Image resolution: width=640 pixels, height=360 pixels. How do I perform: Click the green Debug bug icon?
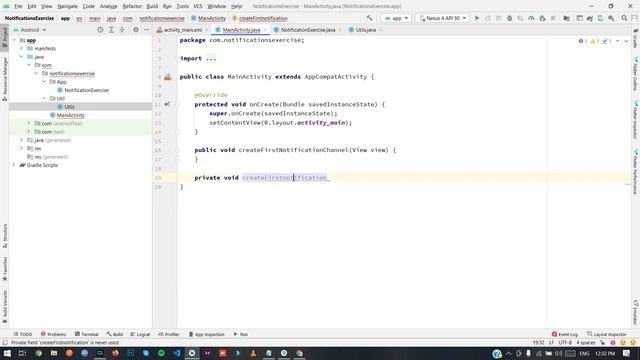coord(509,18)
